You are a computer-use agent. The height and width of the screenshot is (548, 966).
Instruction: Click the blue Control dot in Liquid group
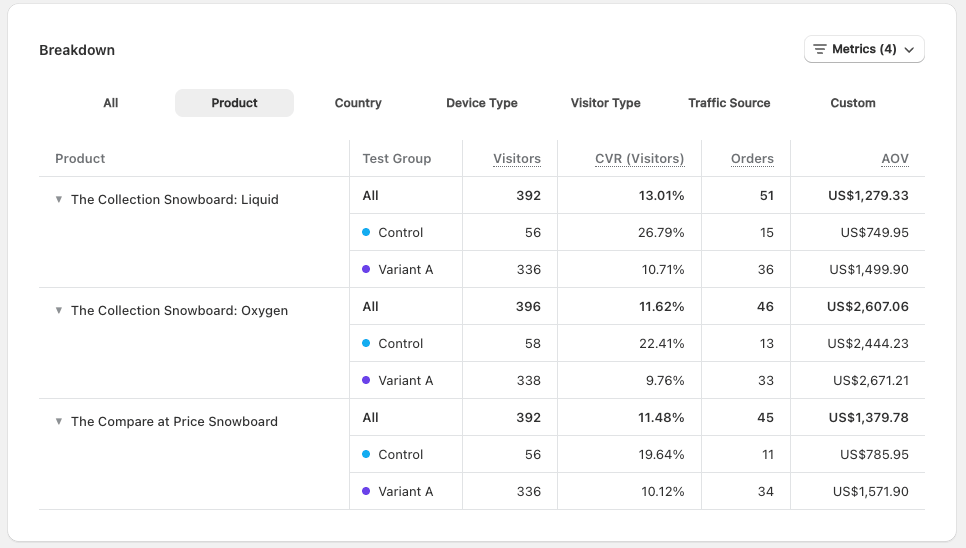[x=366, y=232]
